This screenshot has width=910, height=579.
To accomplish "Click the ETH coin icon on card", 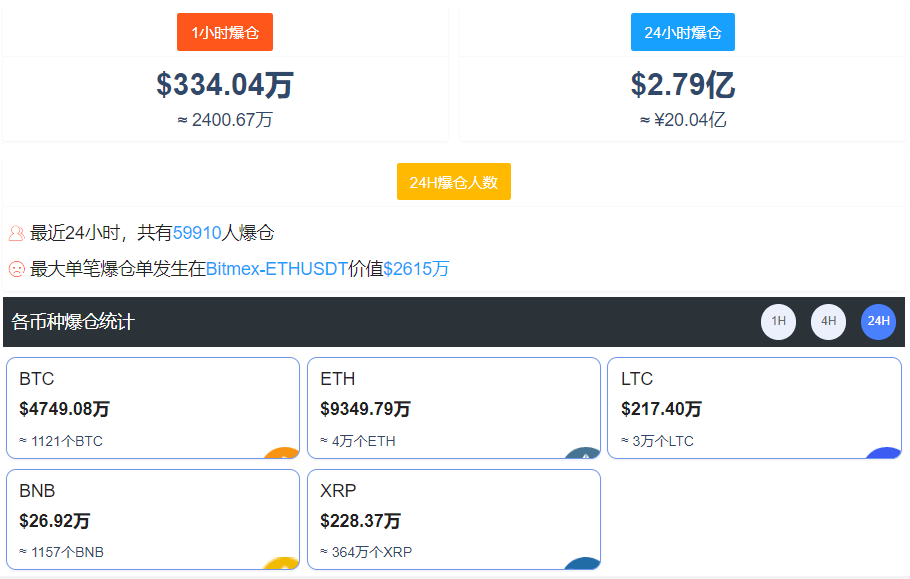I will [x=583, y=453].
